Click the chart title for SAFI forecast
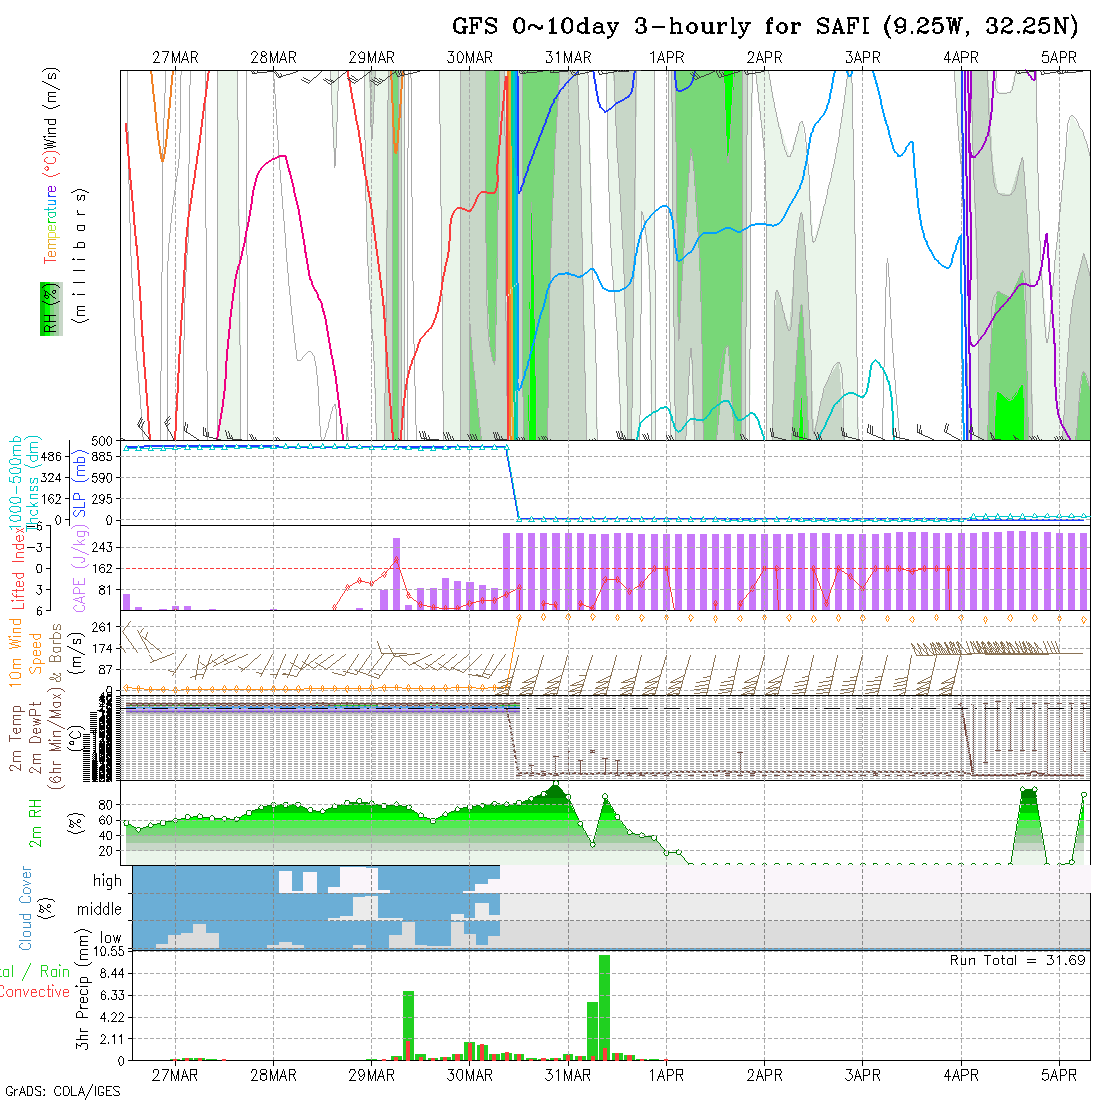 (x=765, y=26)
